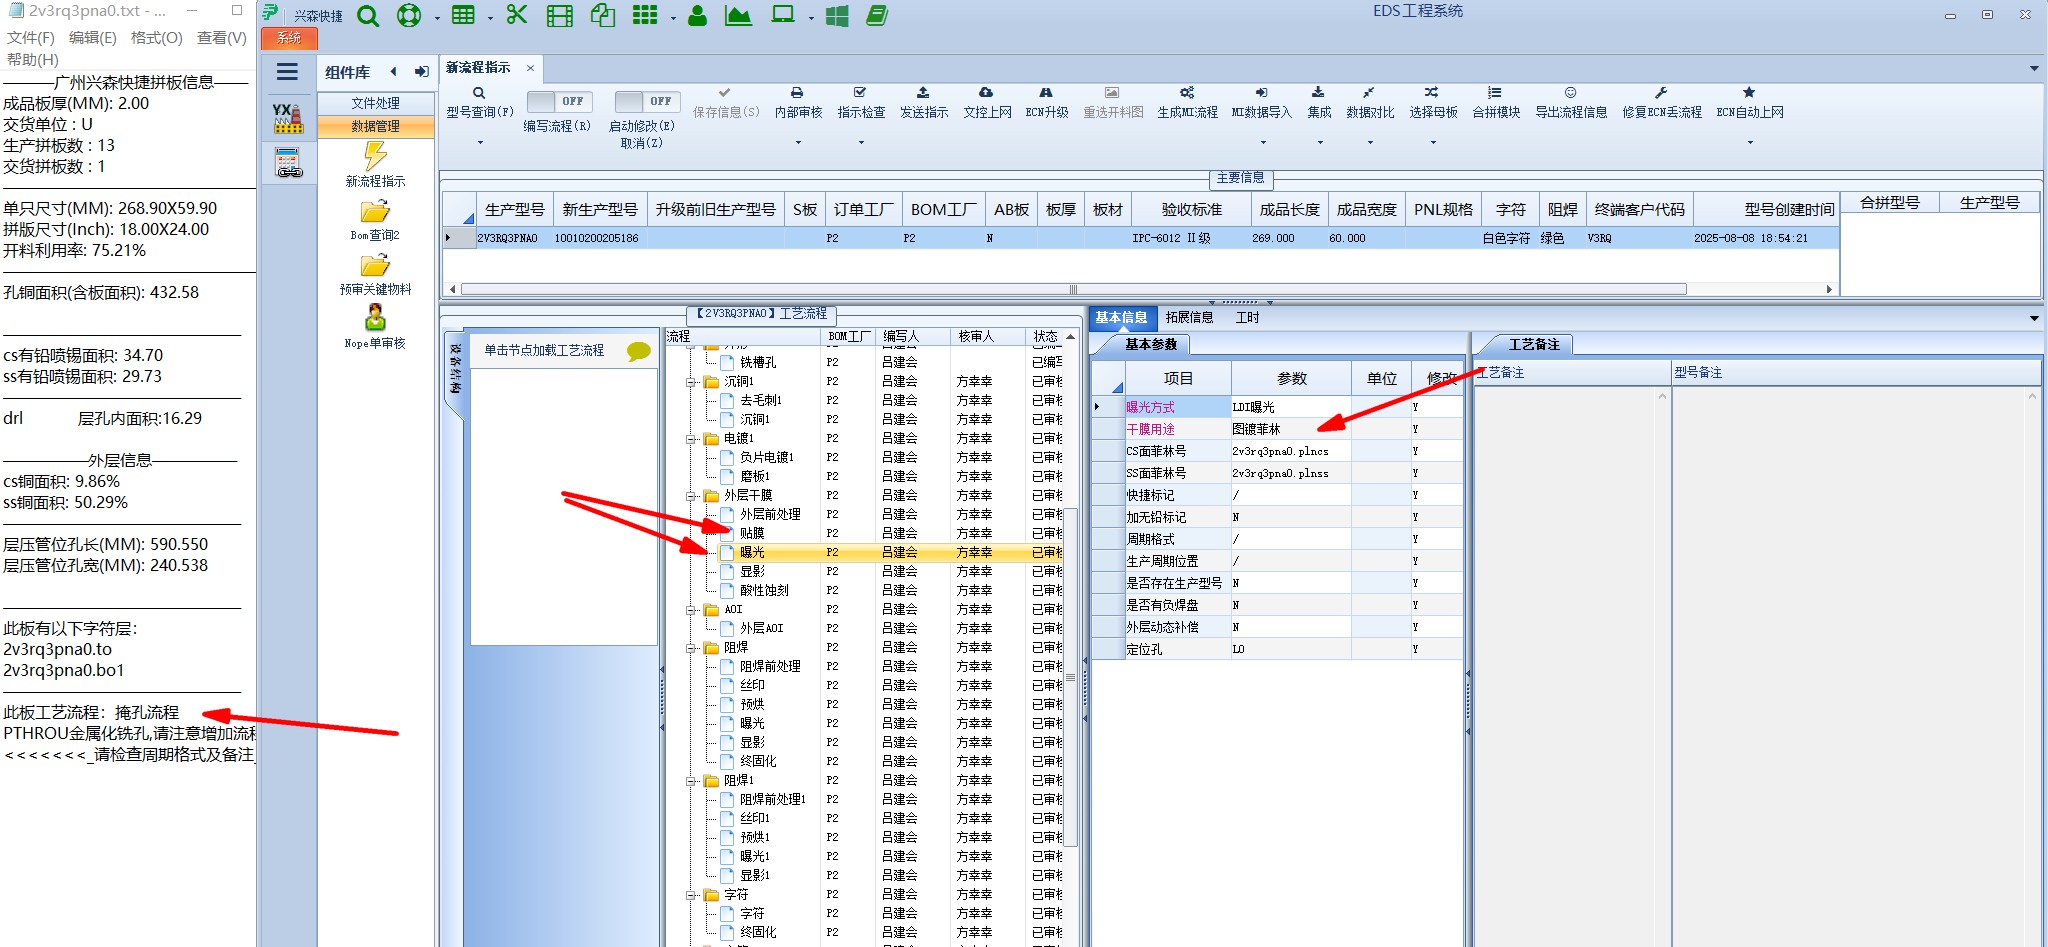Viewport: 2048px width, 947px height.
Task: Click the green table grid icon
Action: coord(463,16)
